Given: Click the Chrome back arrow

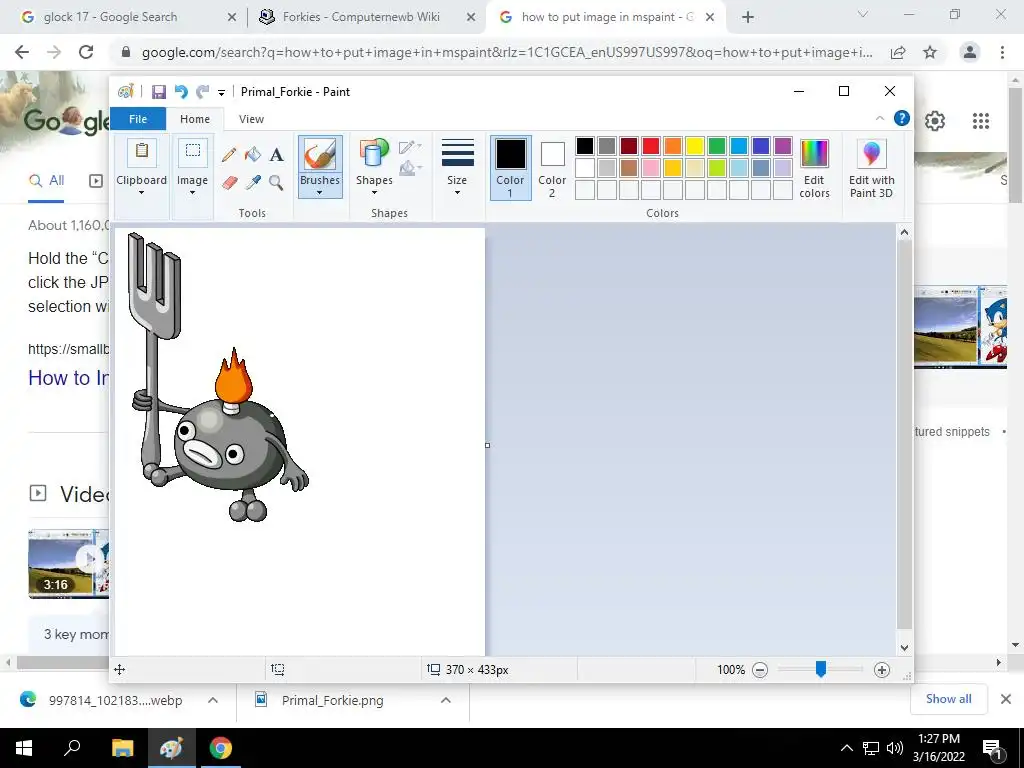Looking at the screenshot, I should pos(22,52).
